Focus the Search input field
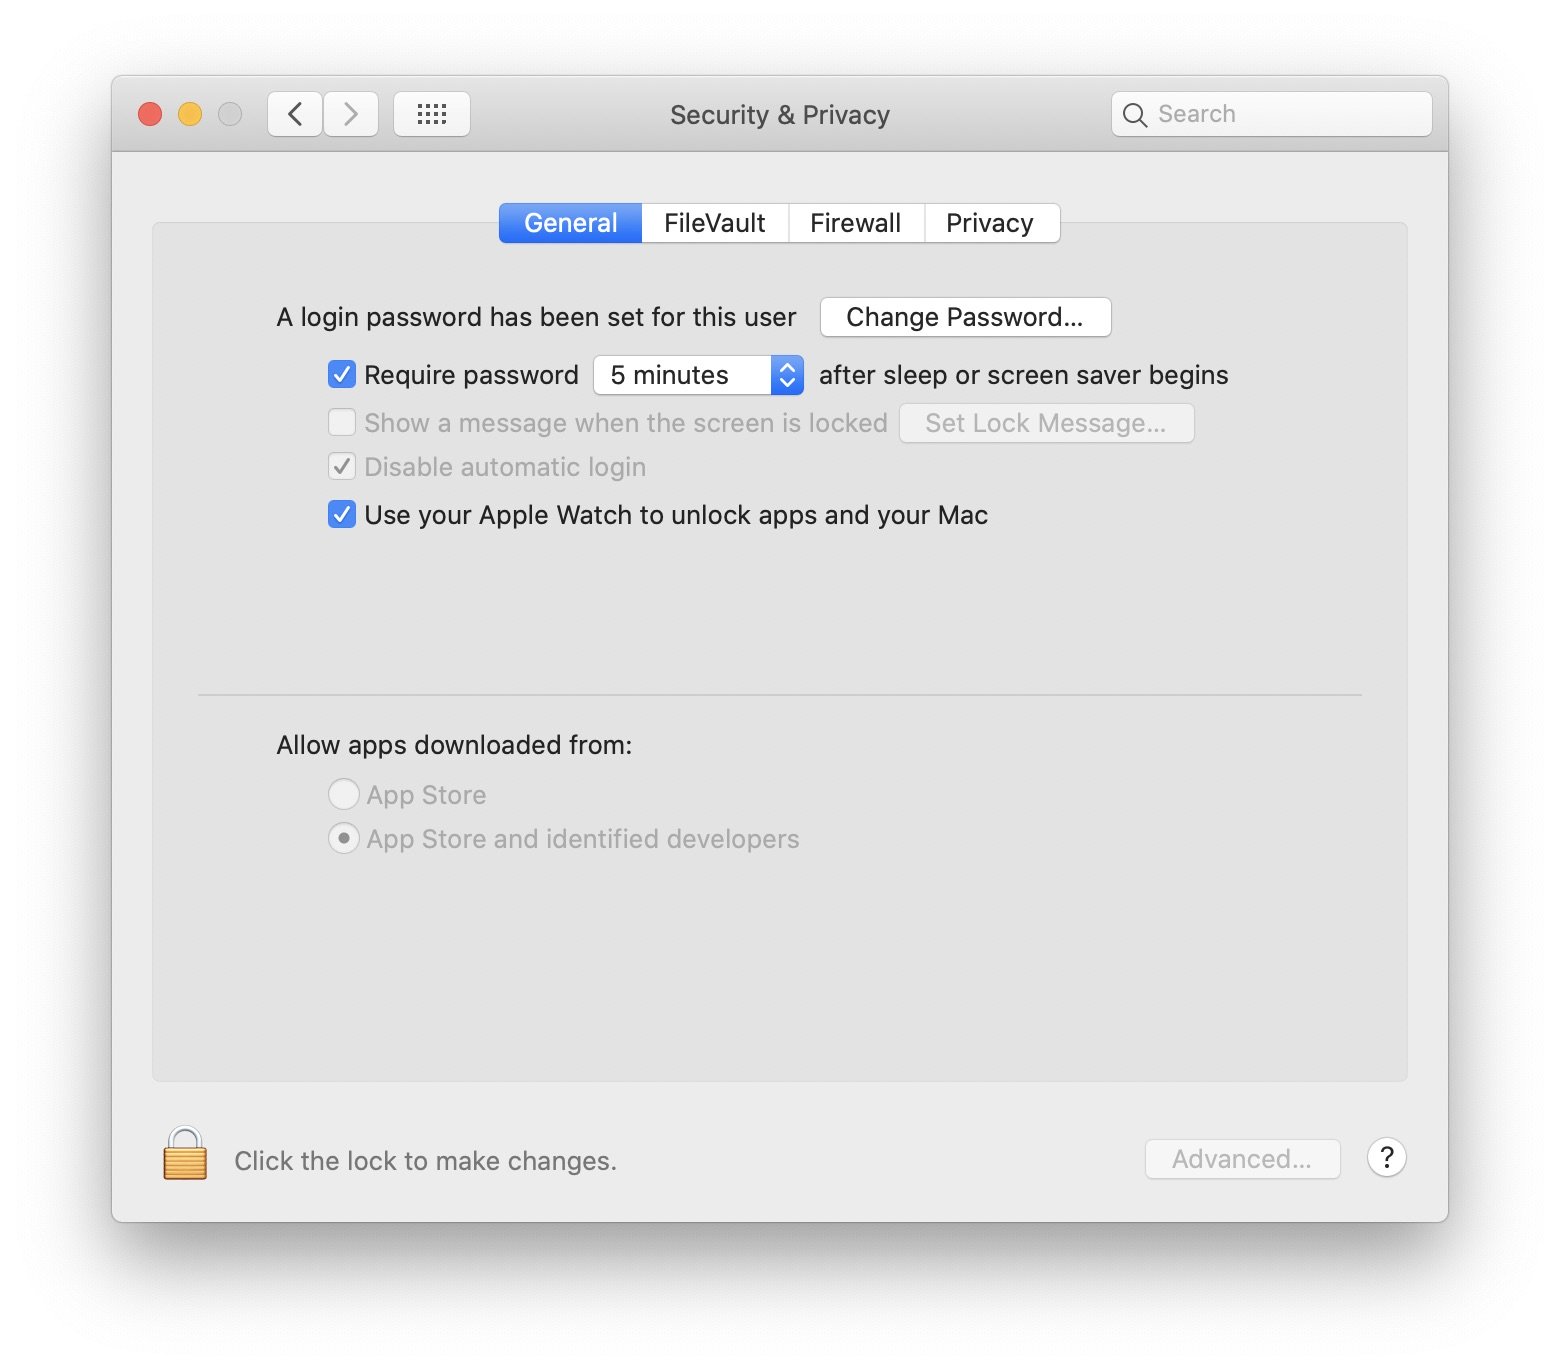This screenshot has width=1560, height=1370. coord(1272,114)
